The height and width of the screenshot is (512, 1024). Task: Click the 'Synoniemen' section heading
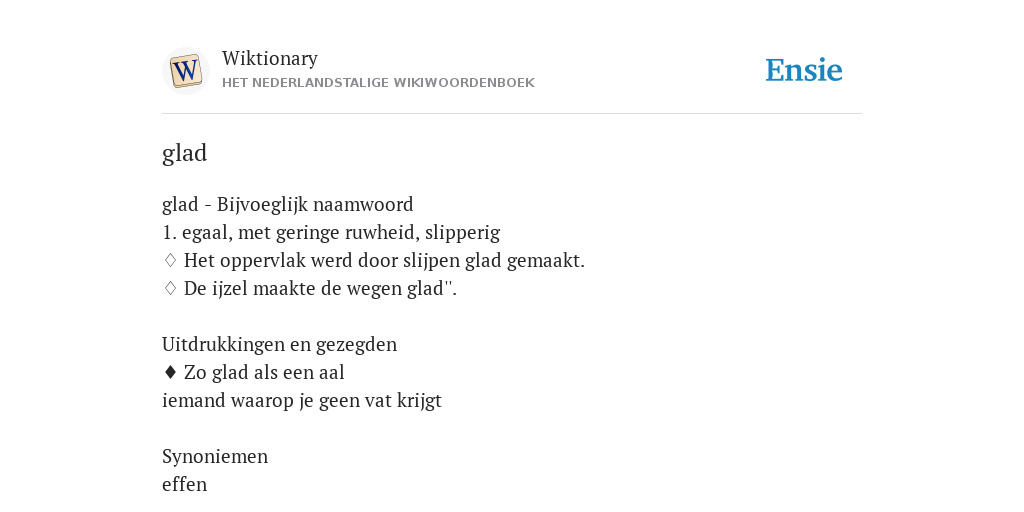[x=215, y=456]
